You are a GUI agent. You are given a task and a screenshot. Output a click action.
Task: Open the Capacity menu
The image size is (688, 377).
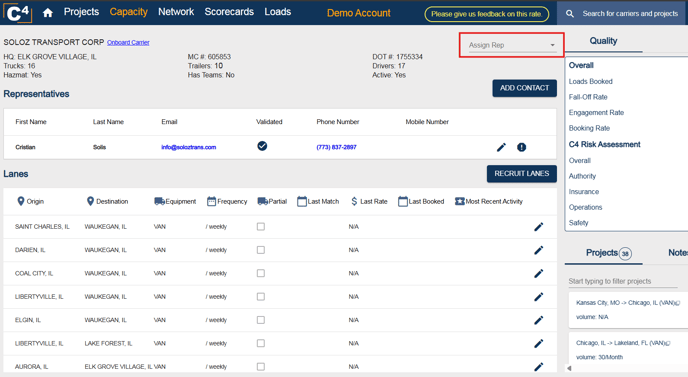coord(129,12)
